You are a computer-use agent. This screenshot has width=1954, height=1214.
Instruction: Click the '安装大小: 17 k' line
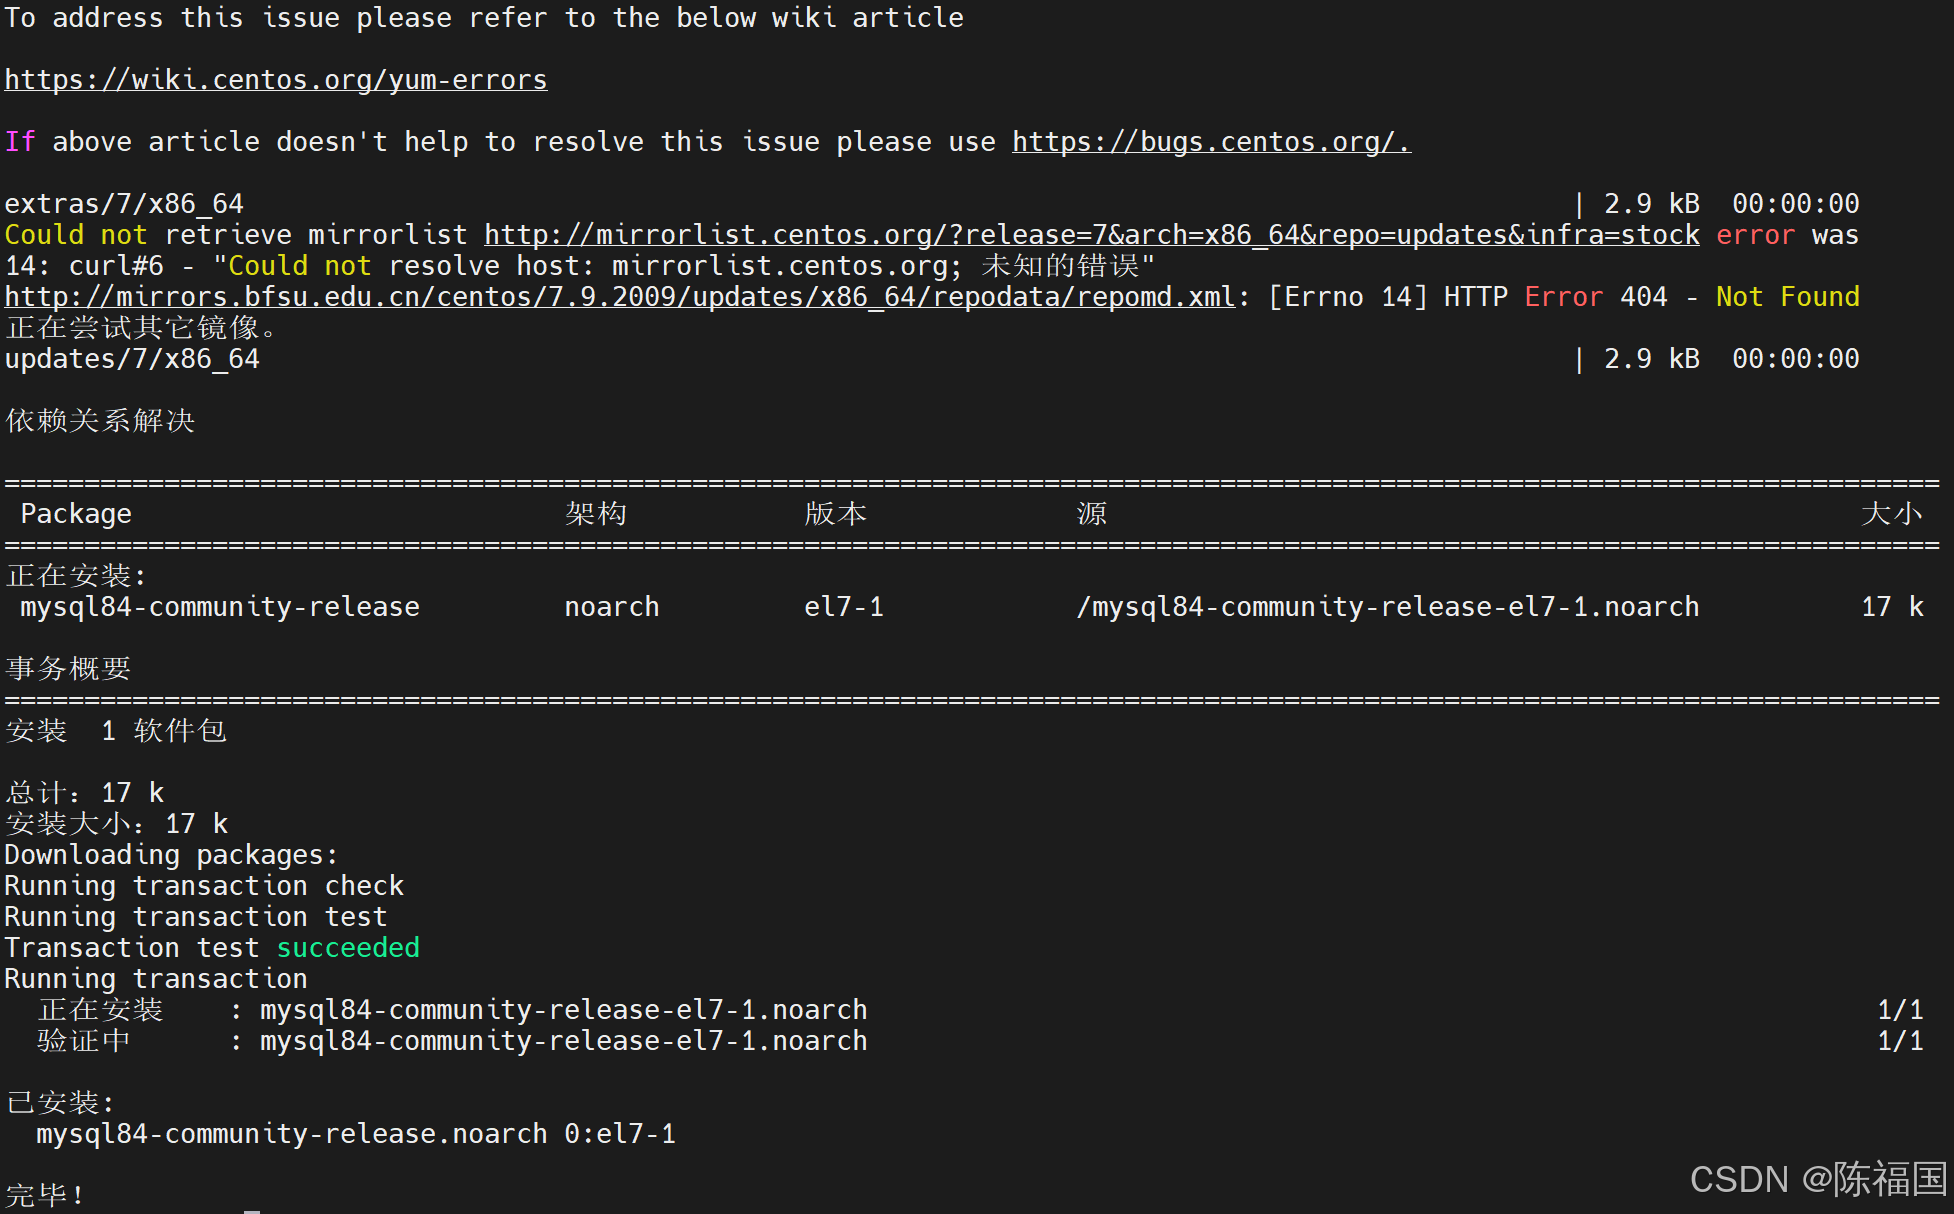(x=116, y=824)
